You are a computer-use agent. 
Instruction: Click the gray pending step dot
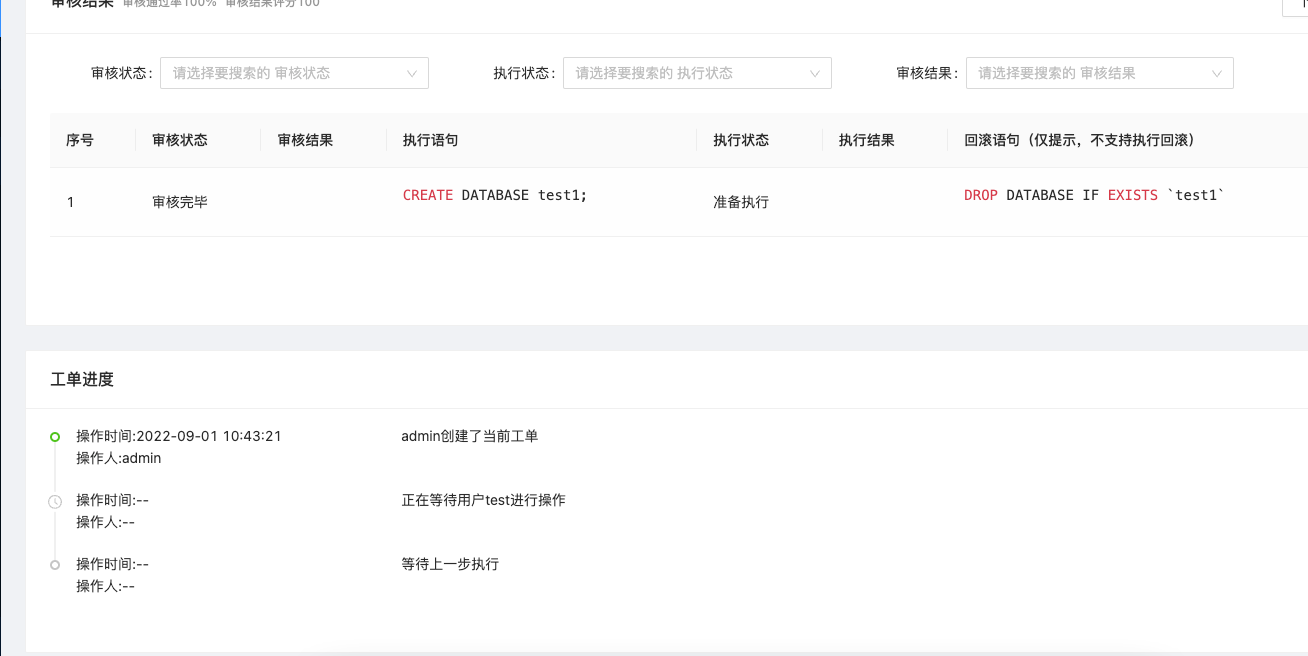(55, 565)
